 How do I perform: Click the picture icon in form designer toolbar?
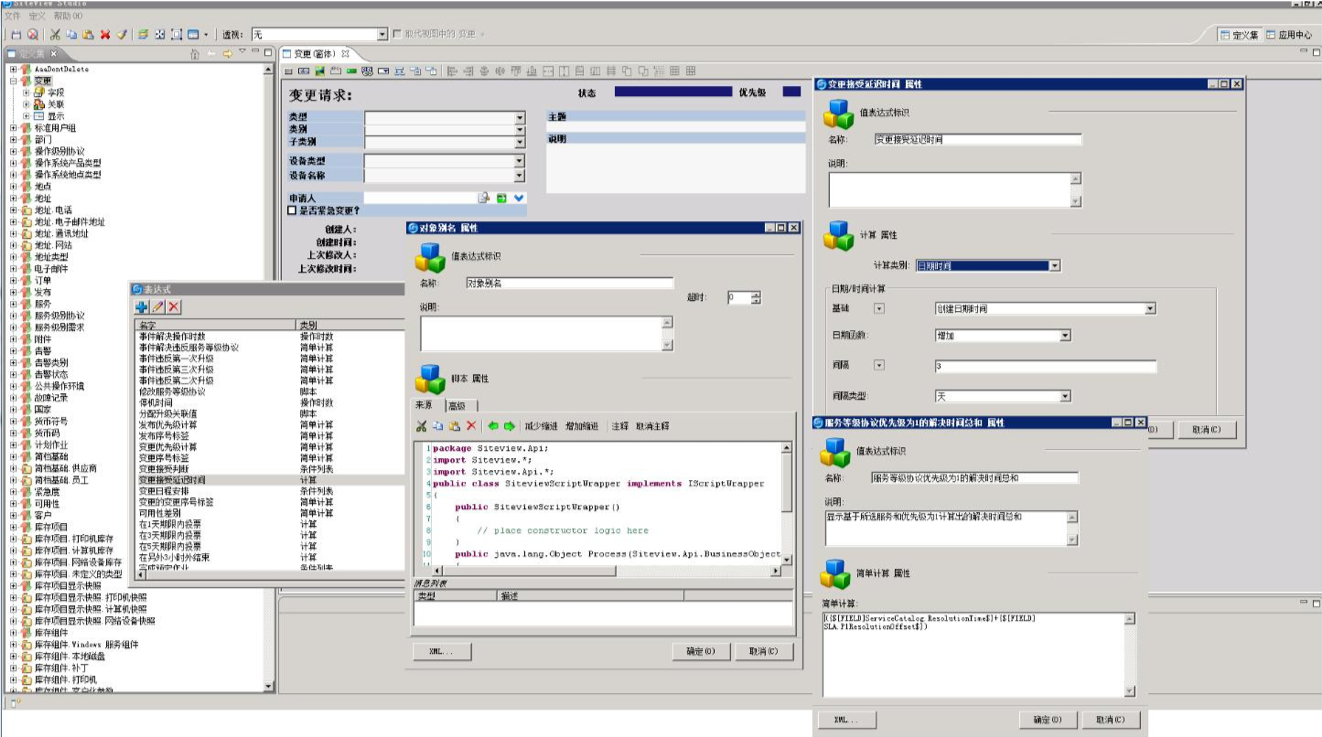321,71
